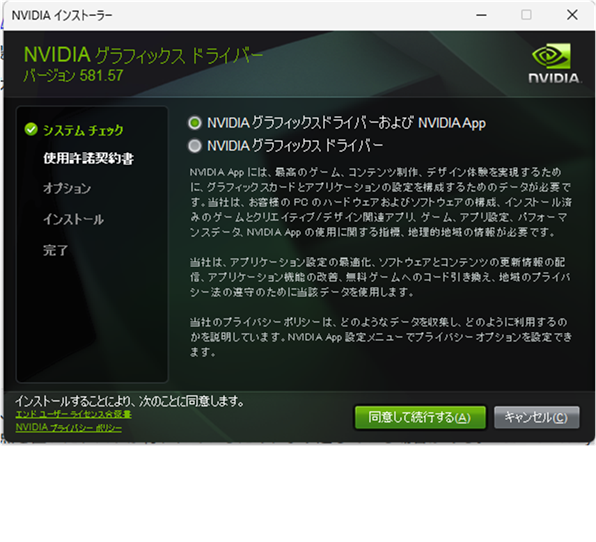
Task: Click the インストールすることにより、次のことに同意します text
Action: [130, 401]
